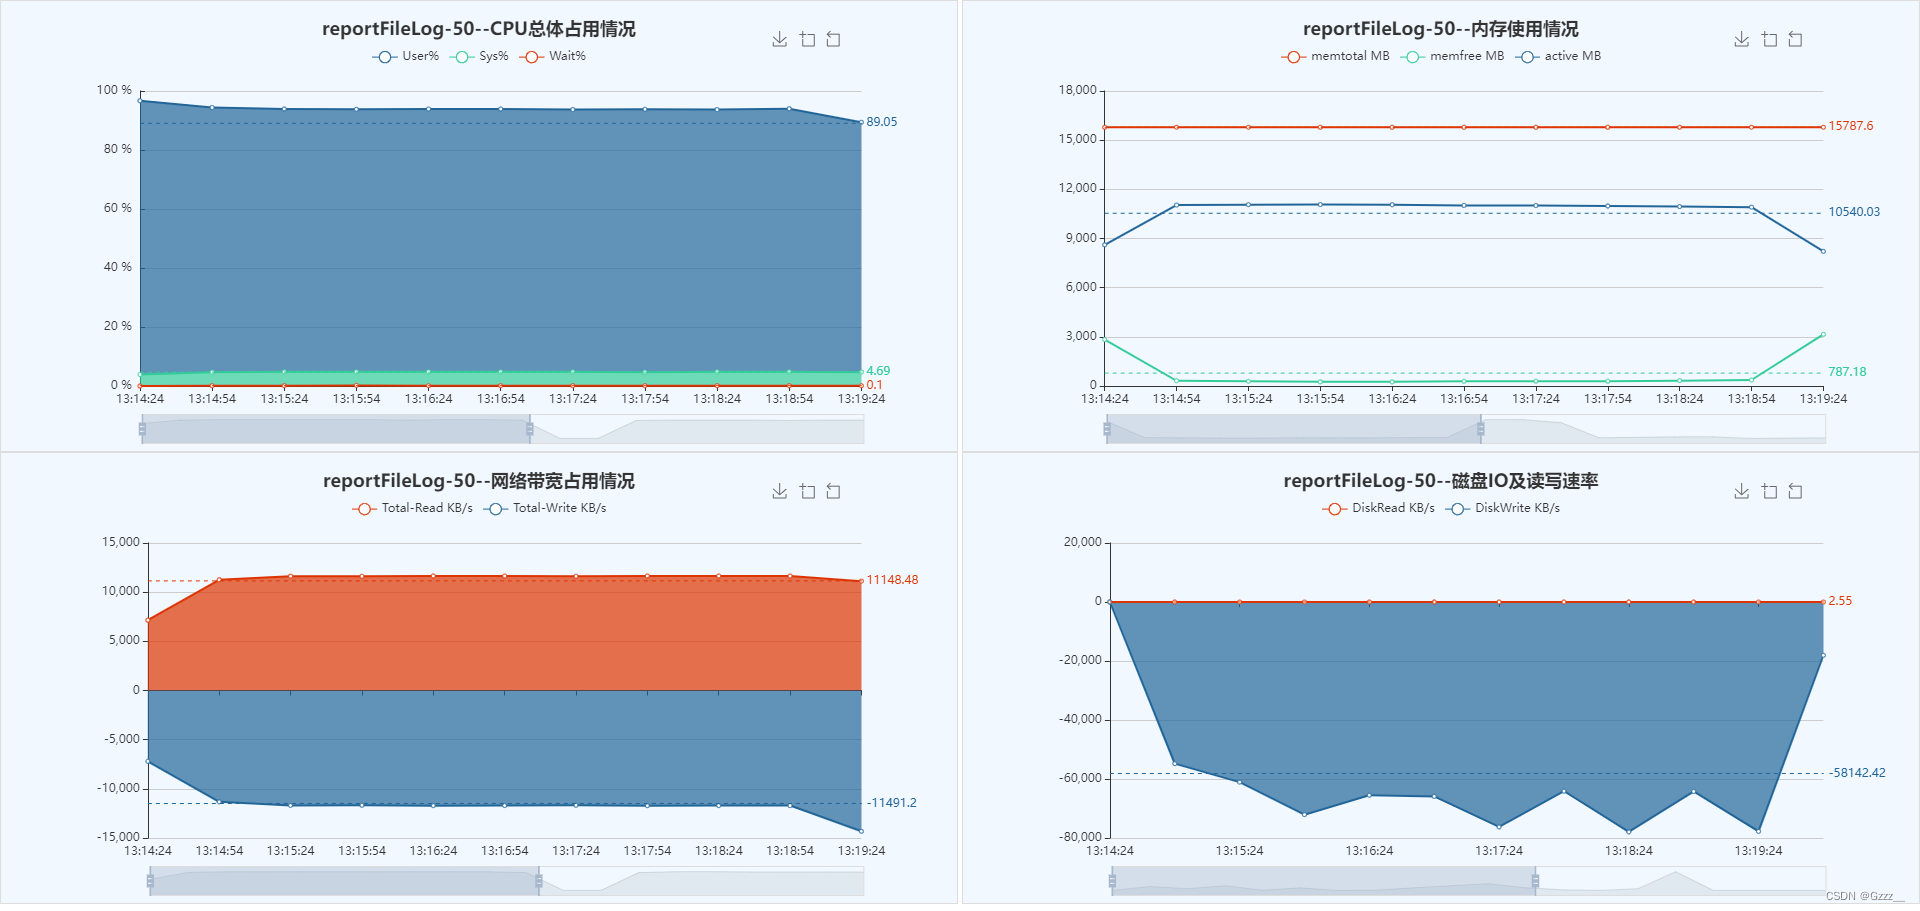Click disk IO zoom slider left handle
This screenshot has height=911, width=1920.
(x=1112, y=882)
